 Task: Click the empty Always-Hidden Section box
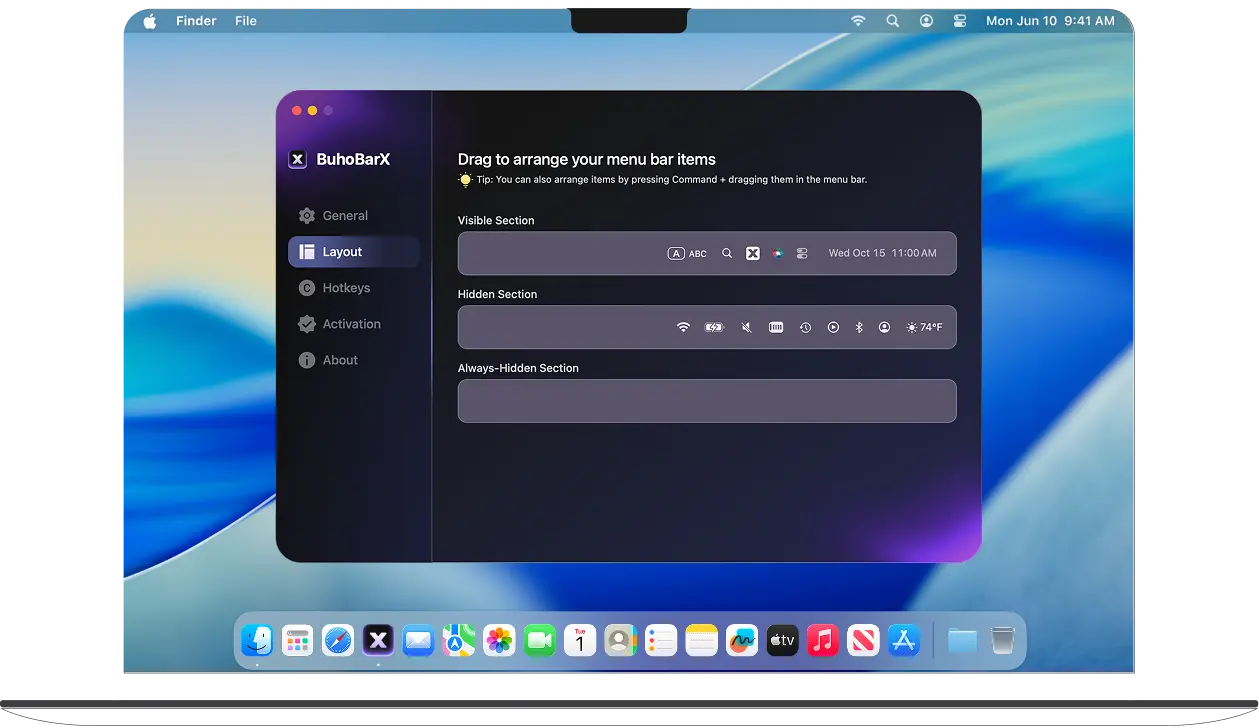click(706, 401)
